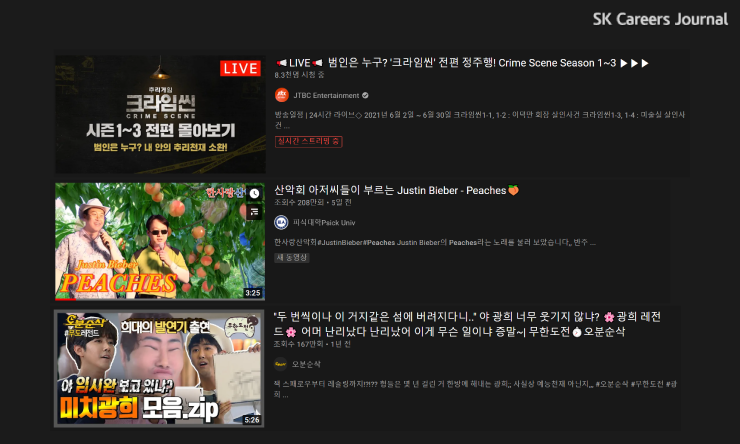Click the #오분순삭 #무한도전 description snippet
The image size is (740, 444).
(476, 389)
